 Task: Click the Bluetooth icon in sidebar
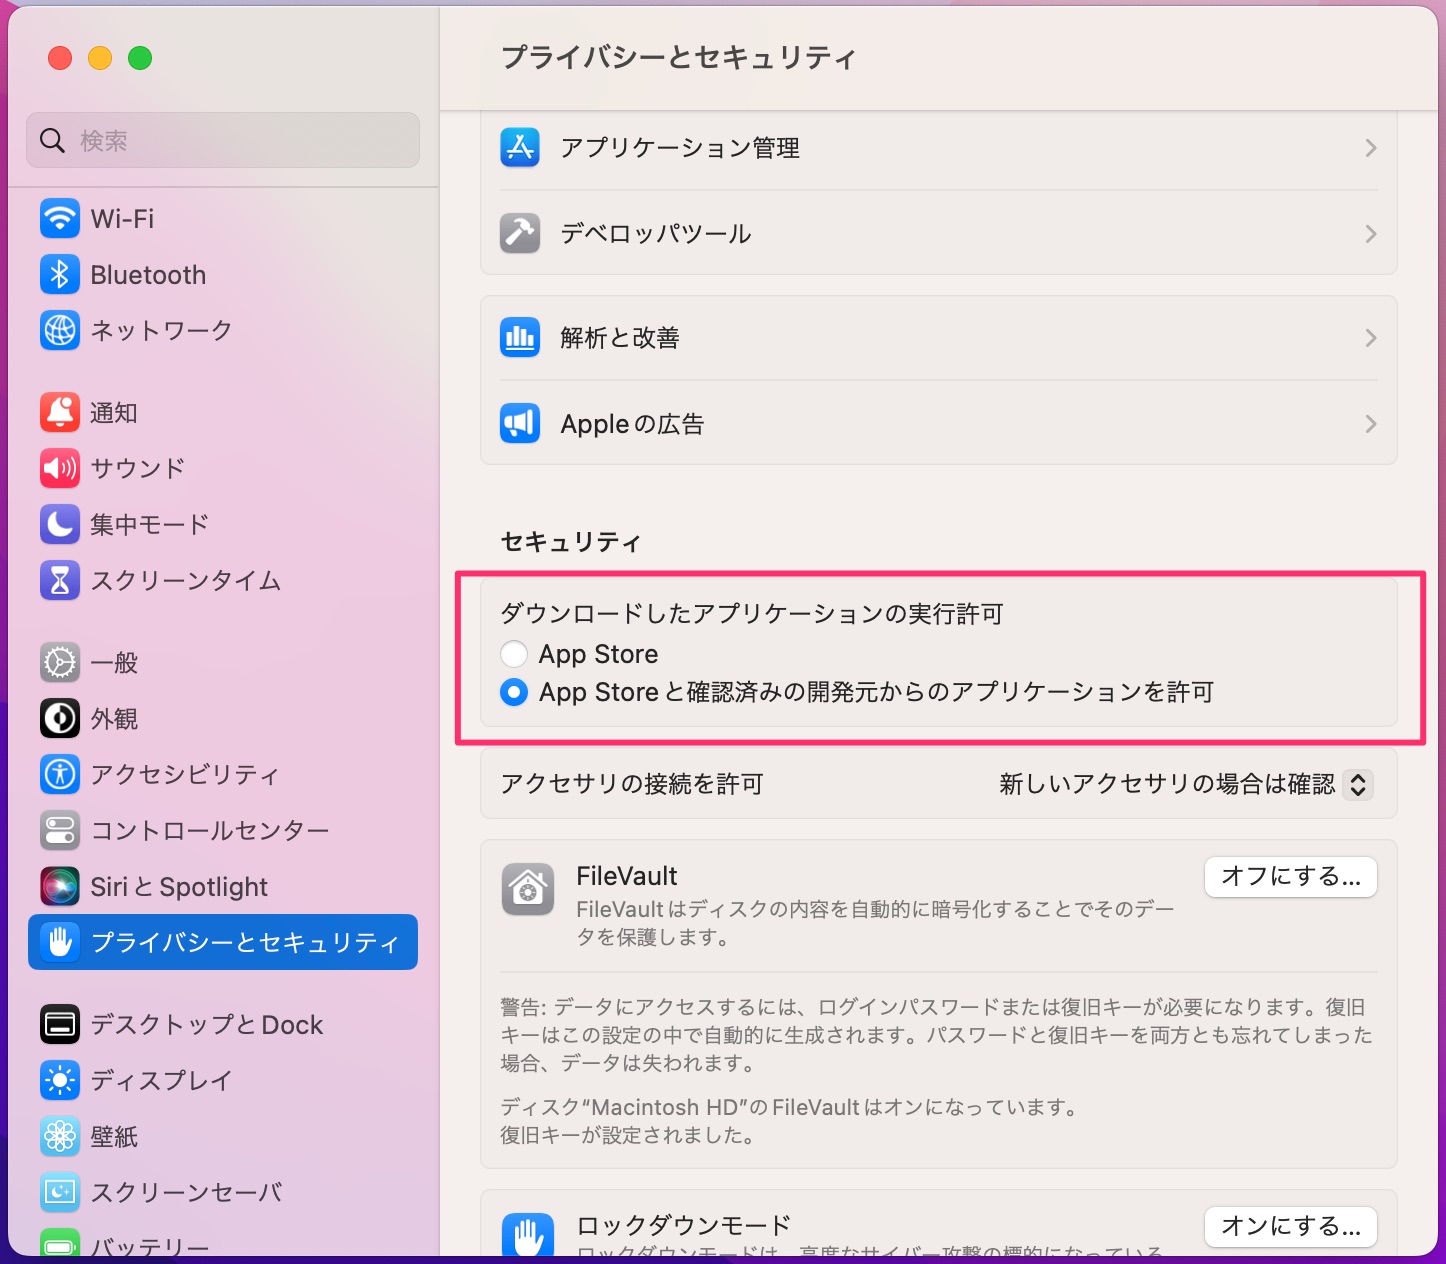tap(60, 274)
